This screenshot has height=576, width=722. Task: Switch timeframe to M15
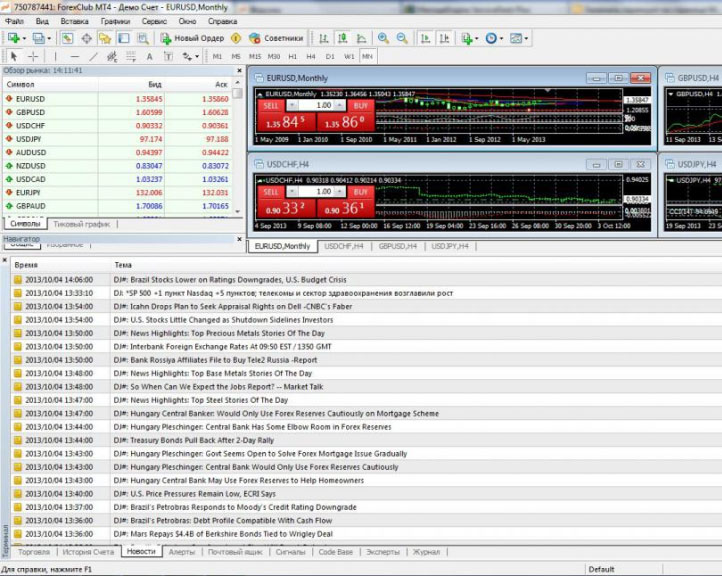tap(255, 56)
